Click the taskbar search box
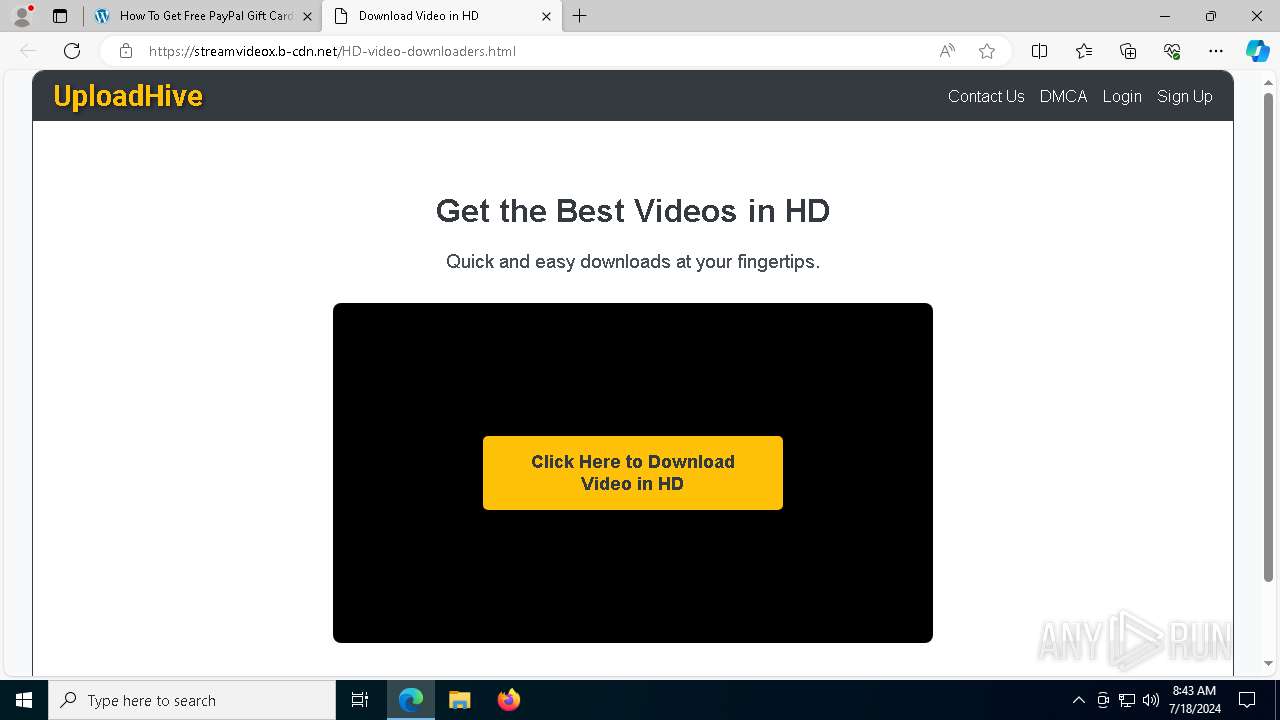This screenshot has width=1280, height=720. tap(192, 700)
